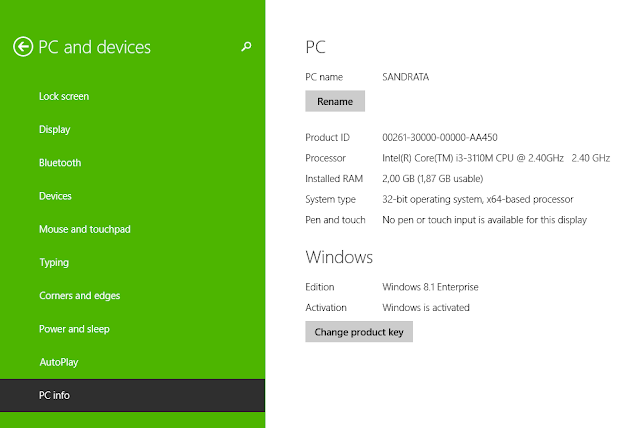Click the PC section heading
Screen dimensions: 640x428
pos(316,47)
